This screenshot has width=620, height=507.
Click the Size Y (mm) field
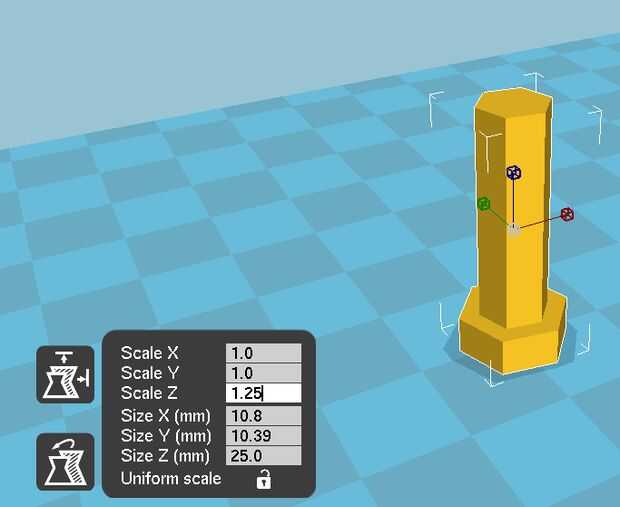[263, 435]
